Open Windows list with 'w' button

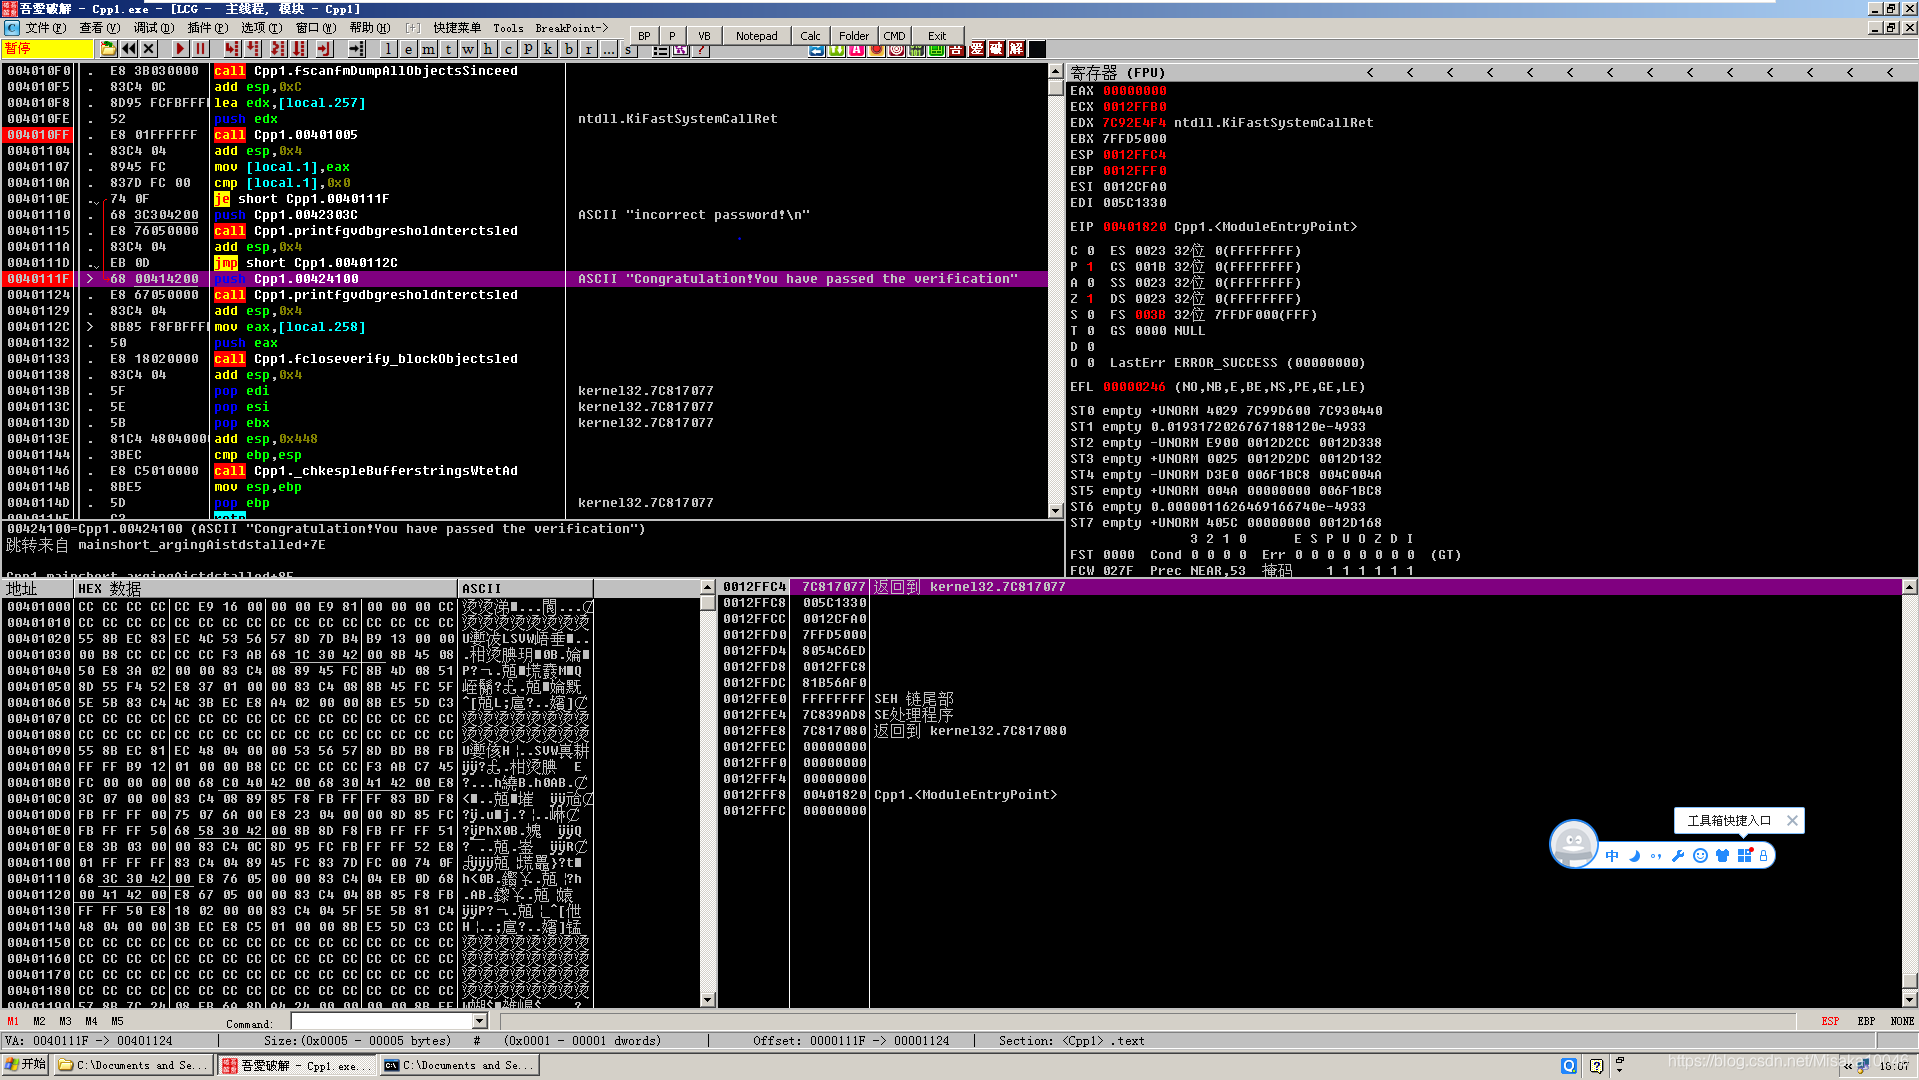[x=468, y=48]
